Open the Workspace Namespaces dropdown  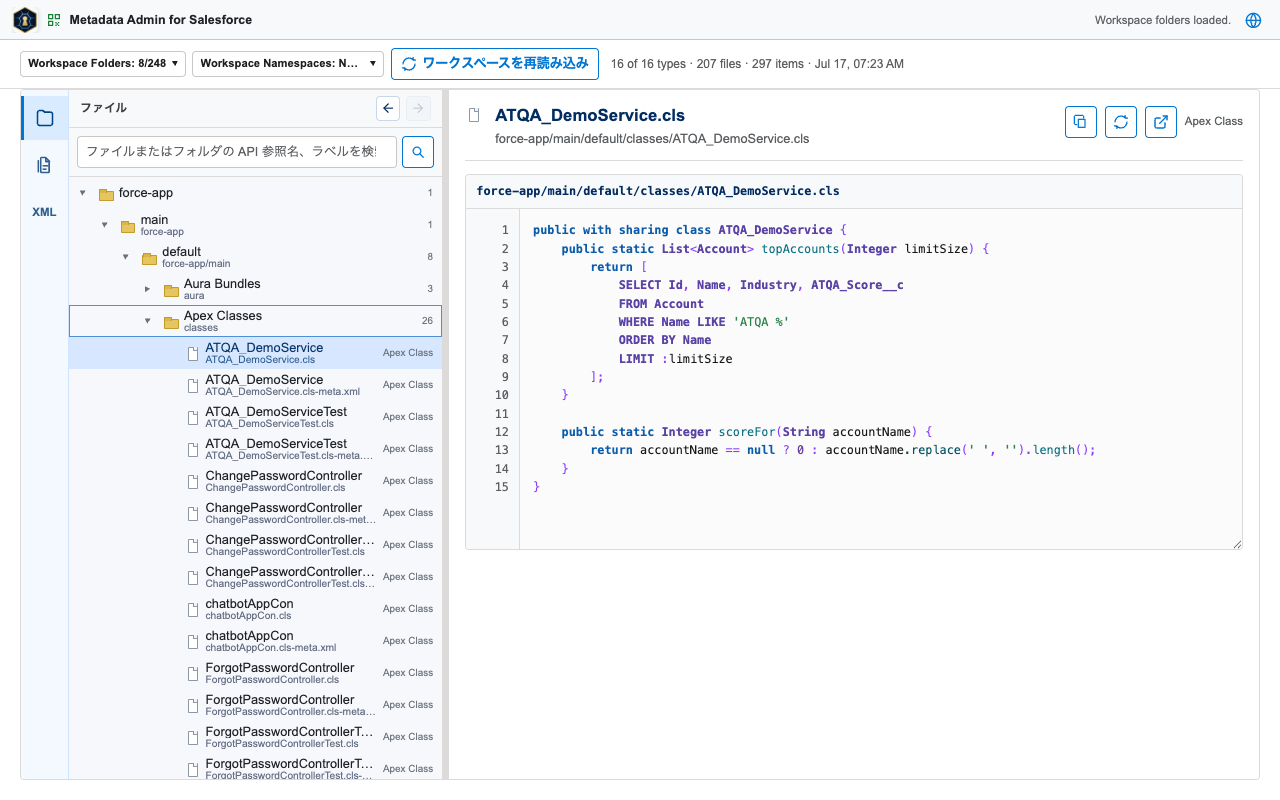[x=288, y=63]
